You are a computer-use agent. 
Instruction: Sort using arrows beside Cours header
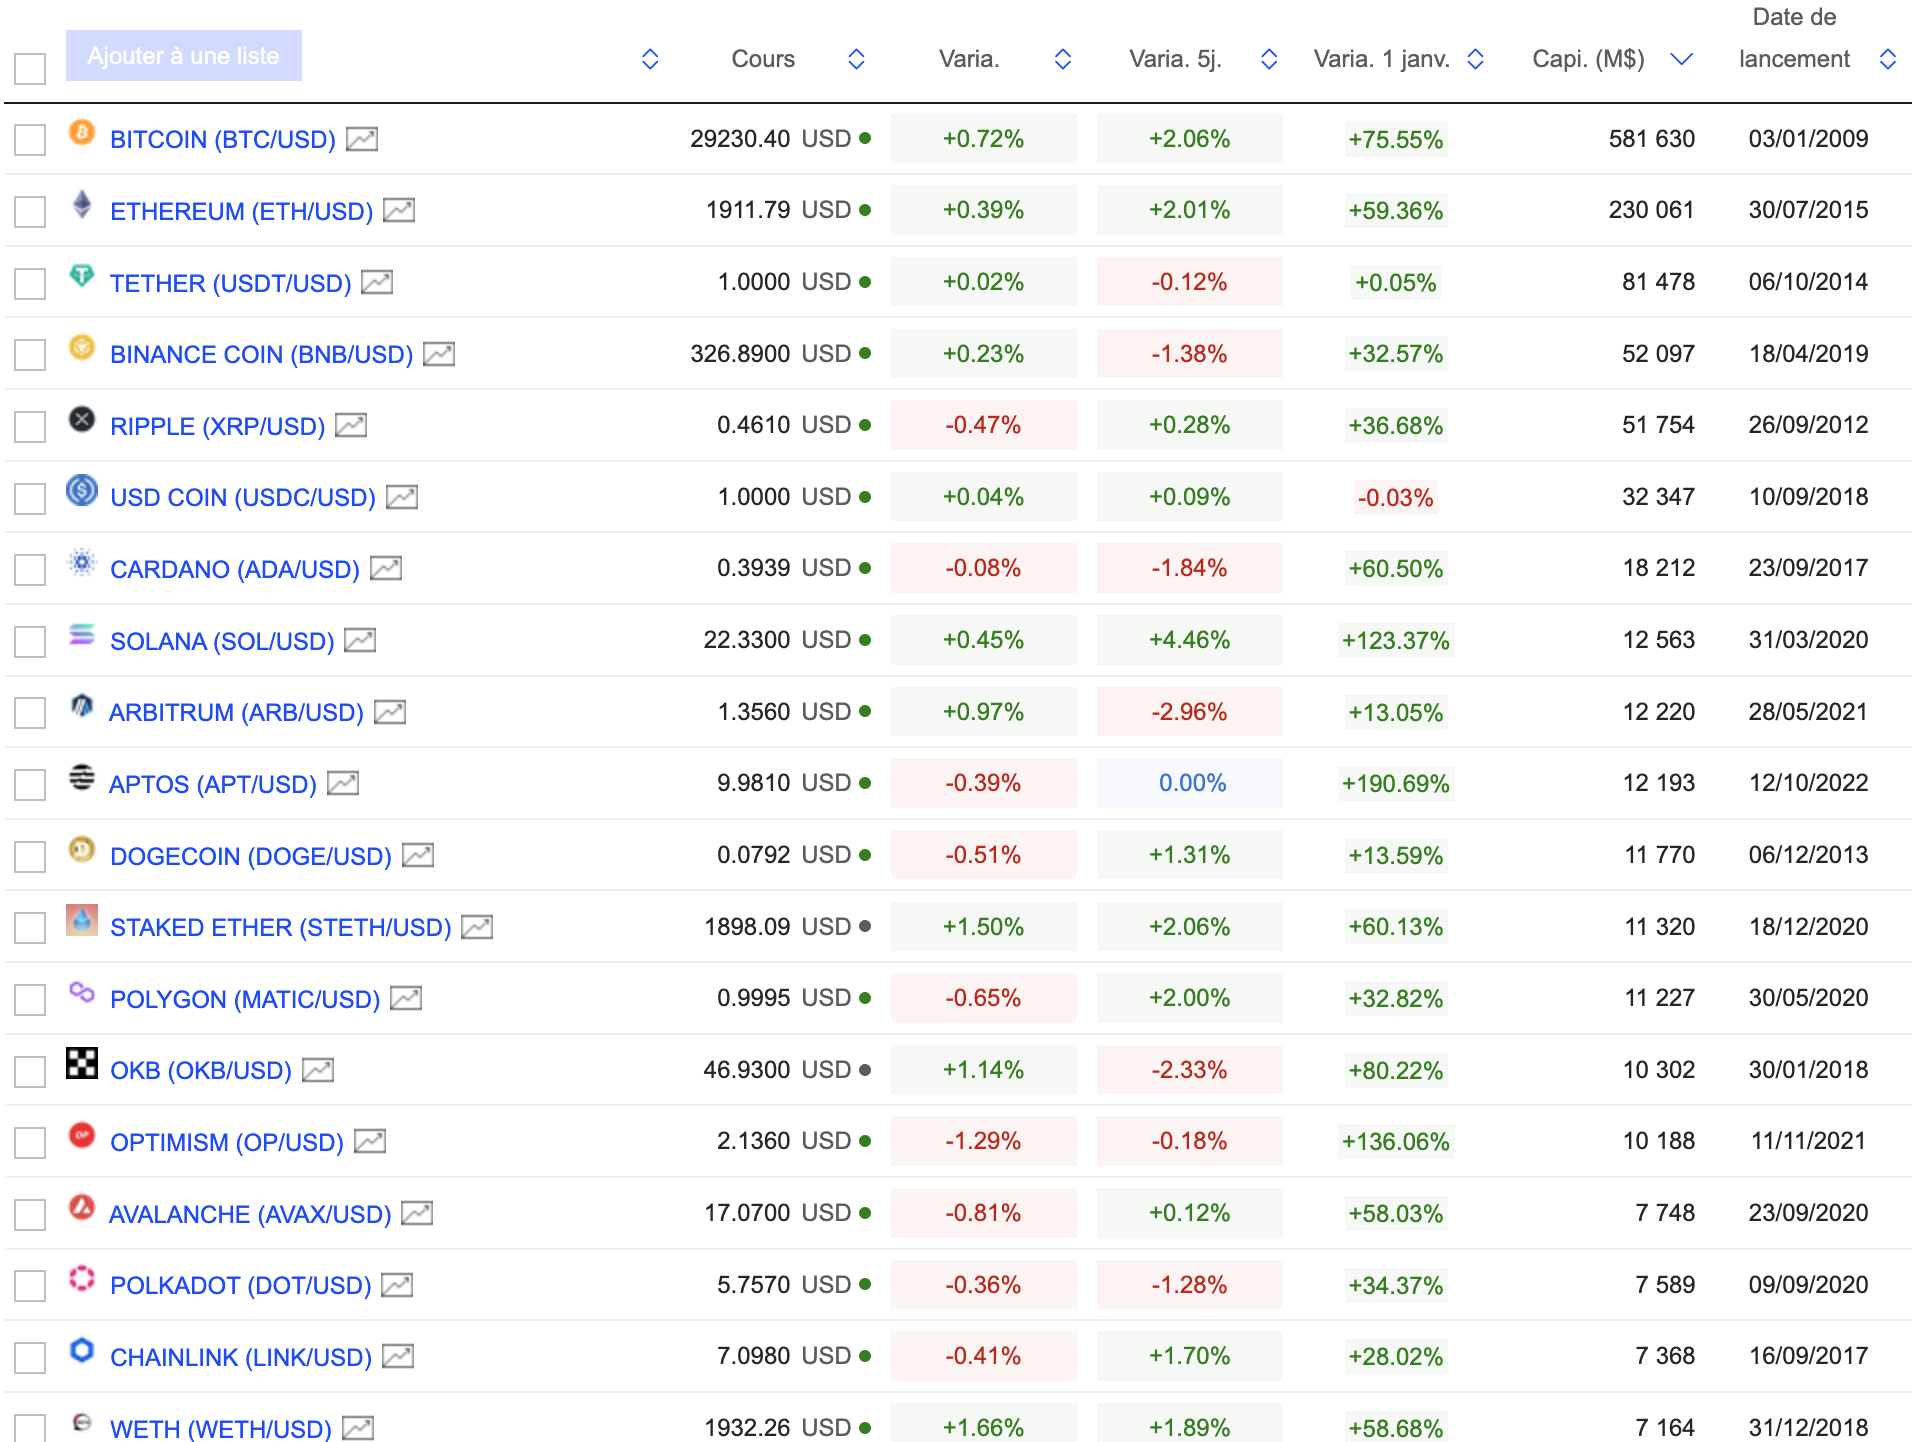point(856,59)
